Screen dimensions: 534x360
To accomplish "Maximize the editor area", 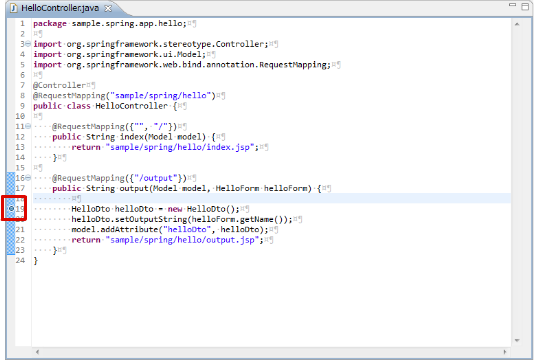I will 525,6.
